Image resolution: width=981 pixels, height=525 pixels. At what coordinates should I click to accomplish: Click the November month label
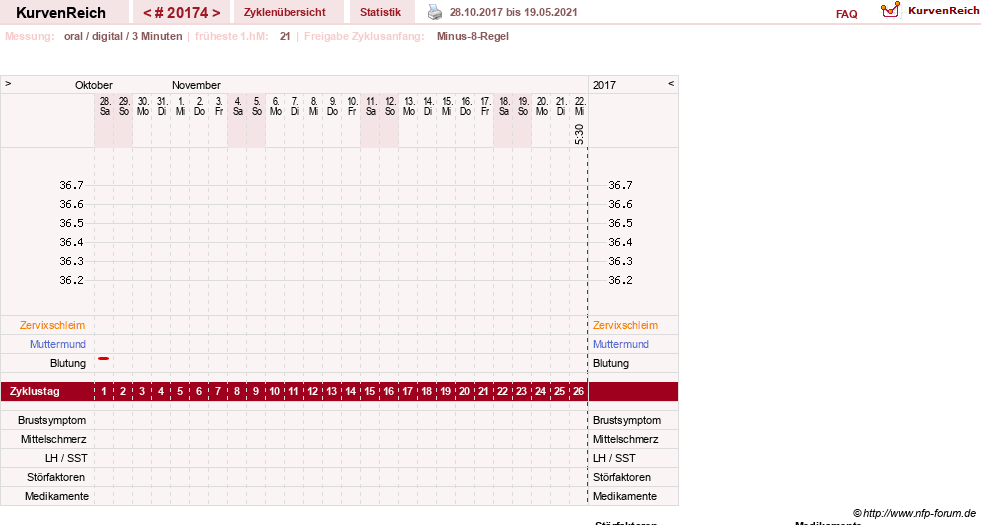196,85
